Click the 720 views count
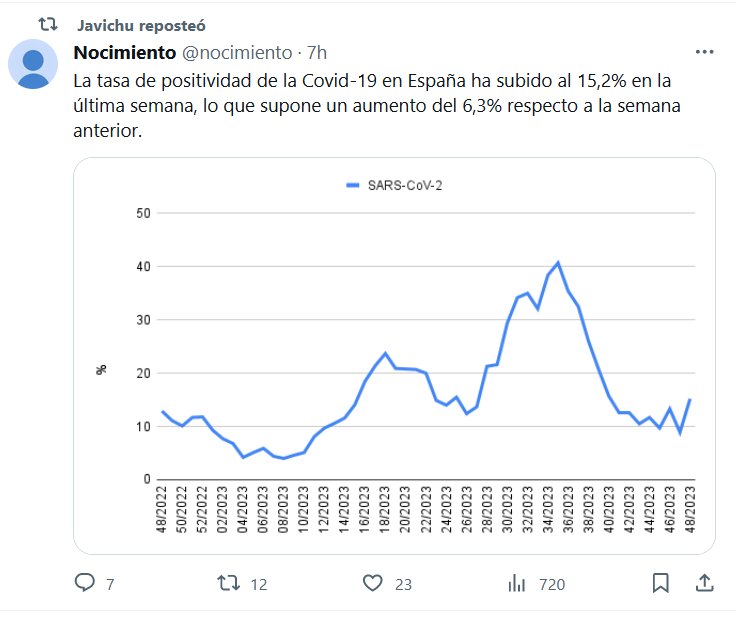The image size is (736, 620). pyautogui.click(x=552, y=584)
